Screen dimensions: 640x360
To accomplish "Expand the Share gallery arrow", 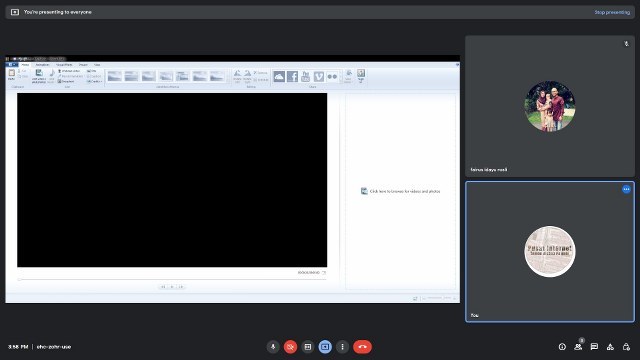I will pyautogui.click(x=340, y=80).
